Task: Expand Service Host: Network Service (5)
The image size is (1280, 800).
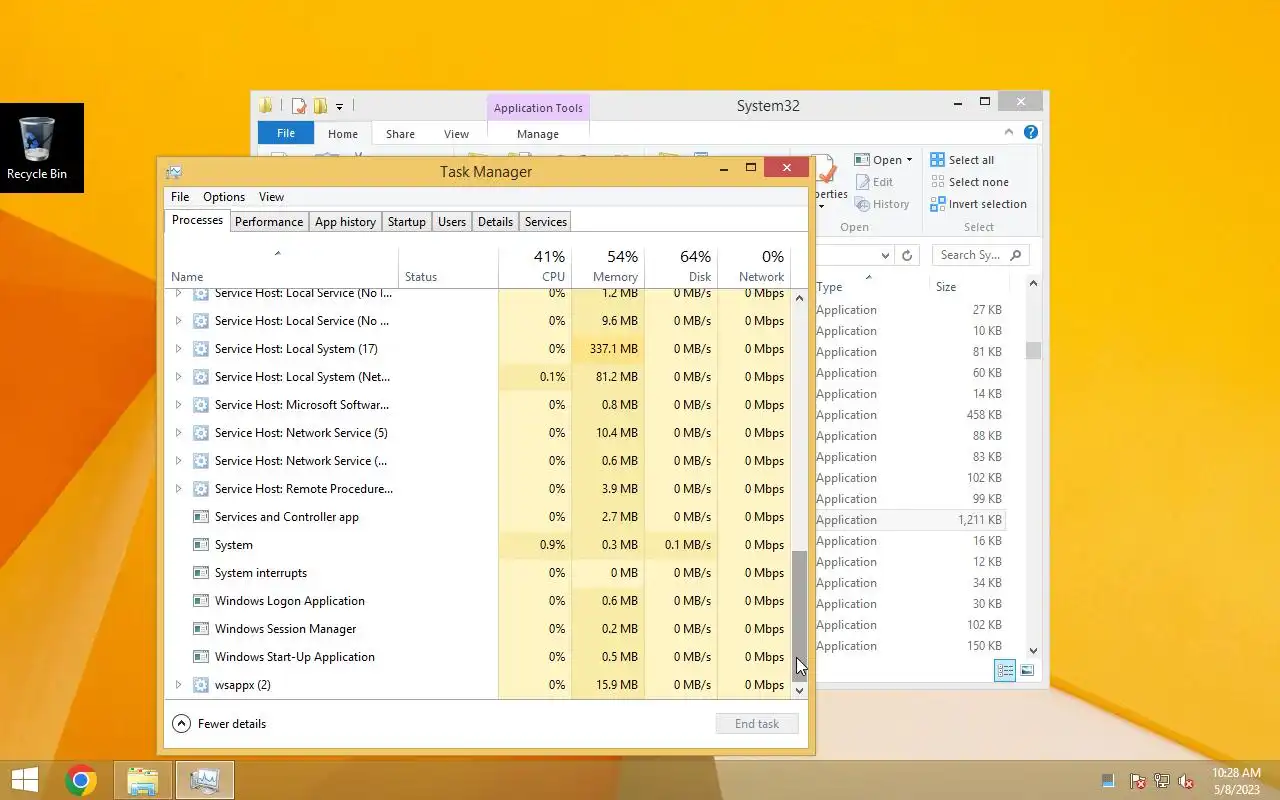Action: 179,433
